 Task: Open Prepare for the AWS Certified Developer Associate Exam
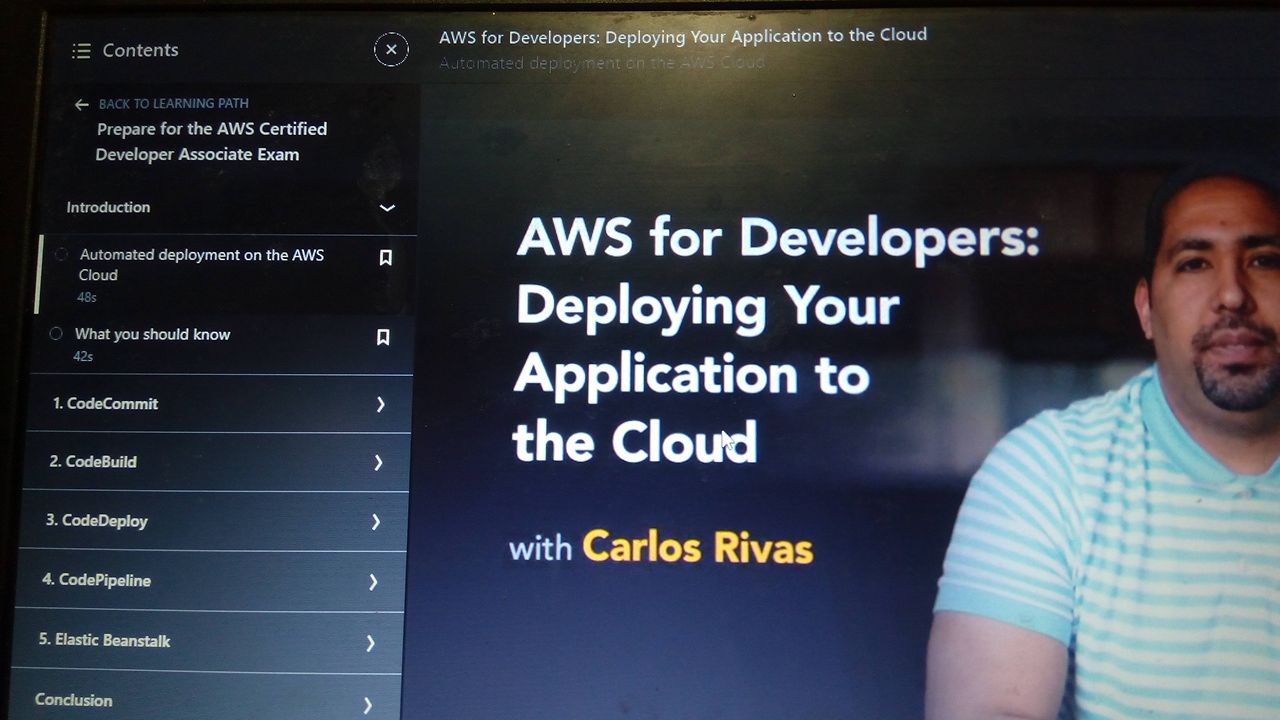211,141
